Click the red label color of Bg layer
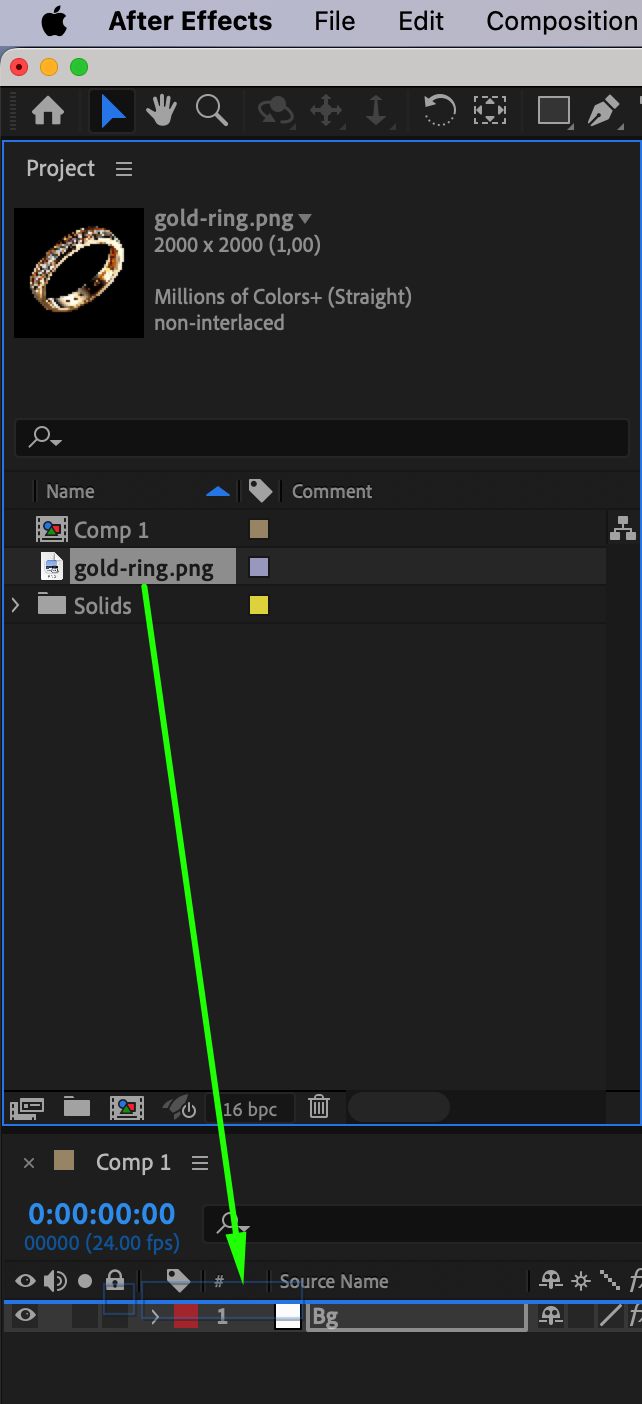This screenshot has height=1404, width=642. coord(186,1317)
